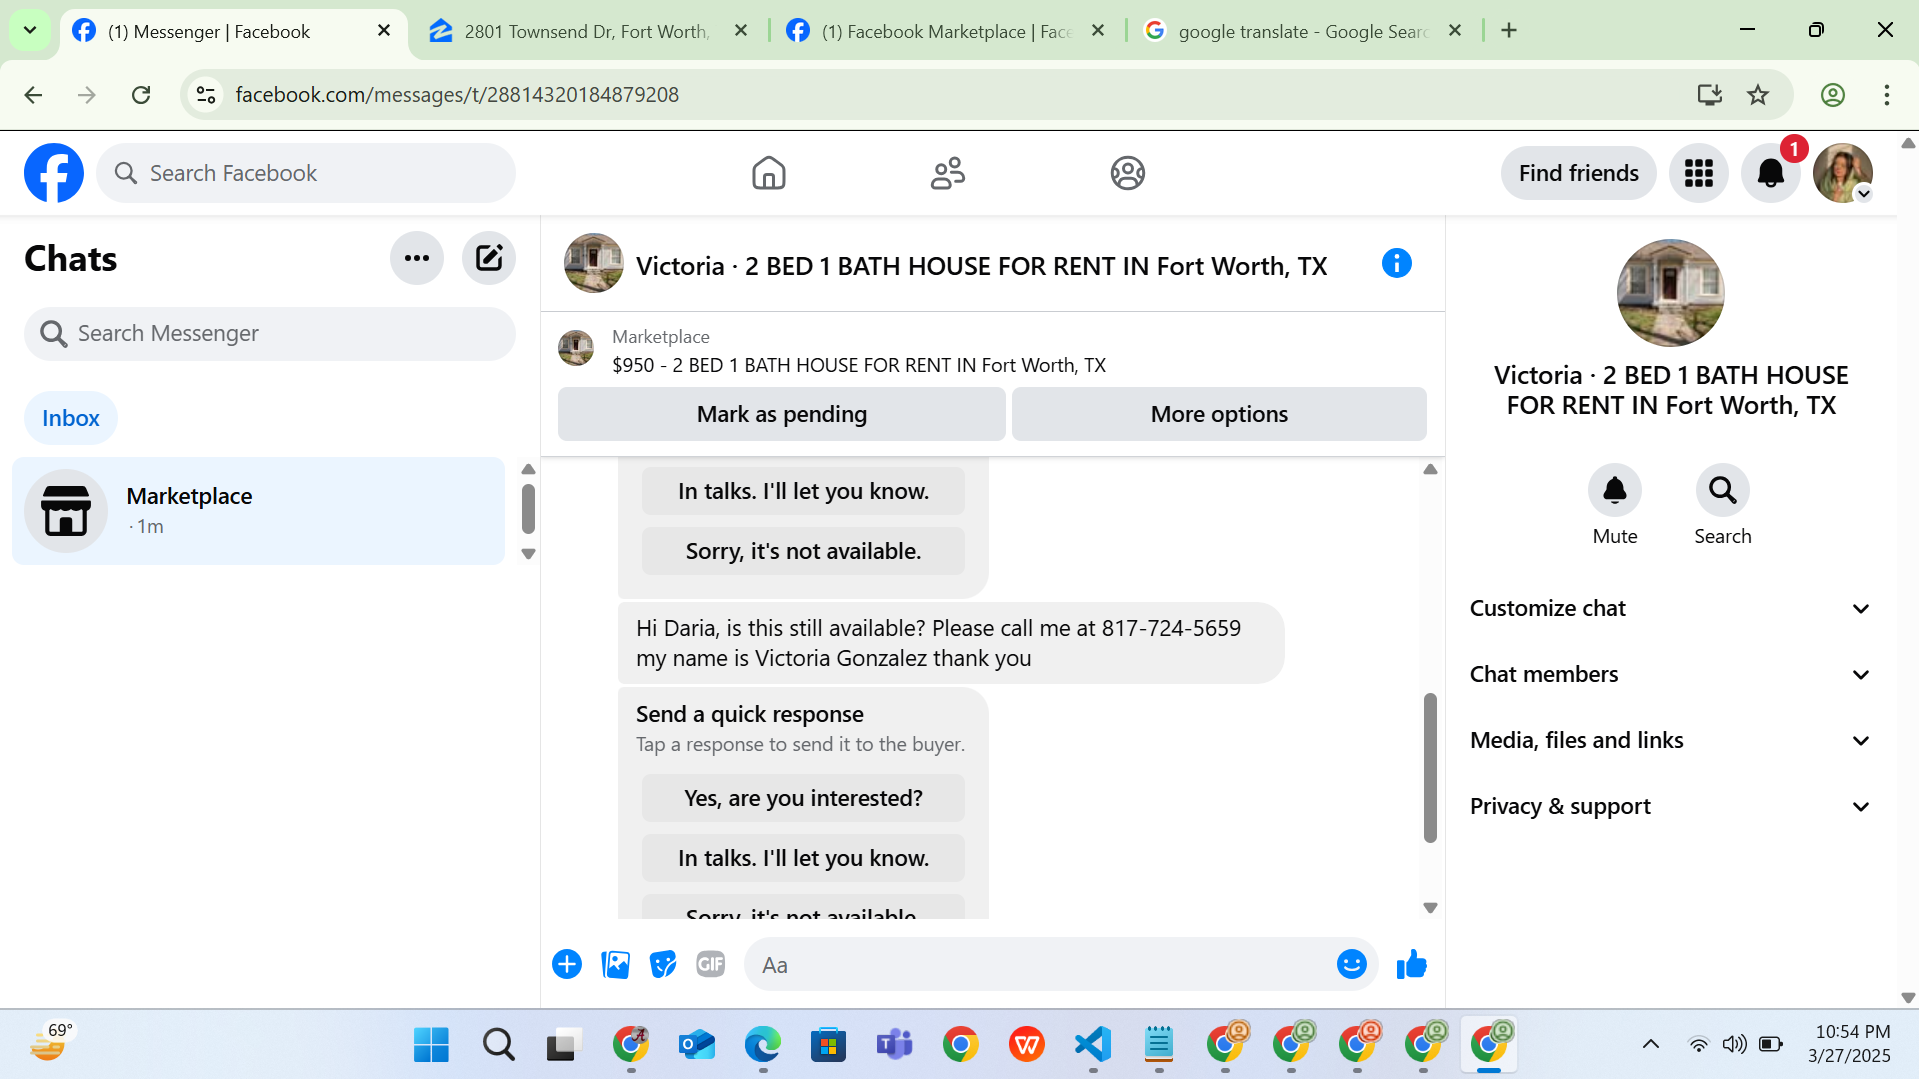Send a thumbs-up like
Screen dimensions: 1919x1079
(x=1412, y=964)
